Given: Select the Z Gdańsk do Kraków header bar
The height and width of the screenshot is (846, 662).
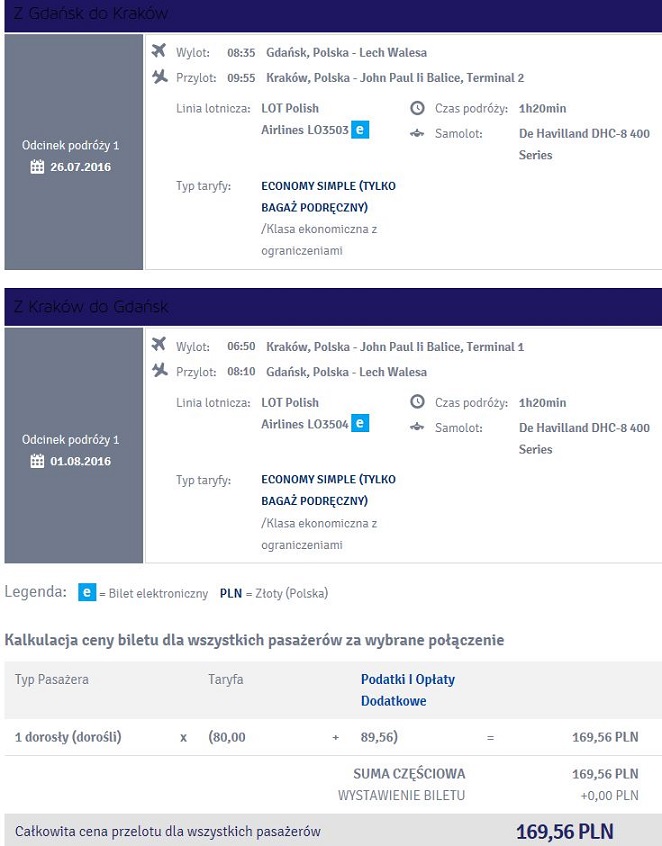Looking at the screenshot, I should pos(333,16).
